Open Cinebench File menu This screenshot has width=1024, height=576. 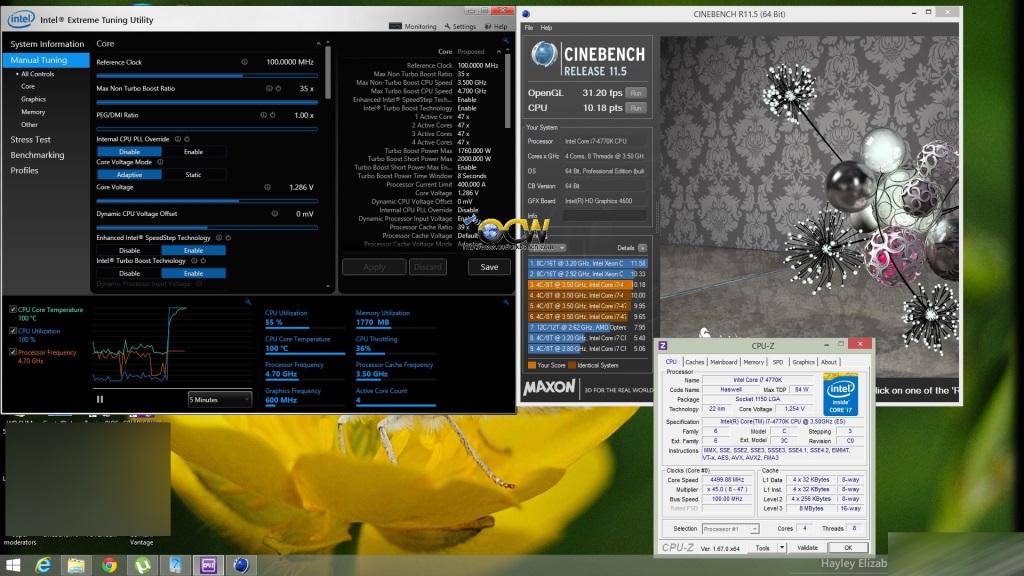pyautogui.click(x=528, y=27)
